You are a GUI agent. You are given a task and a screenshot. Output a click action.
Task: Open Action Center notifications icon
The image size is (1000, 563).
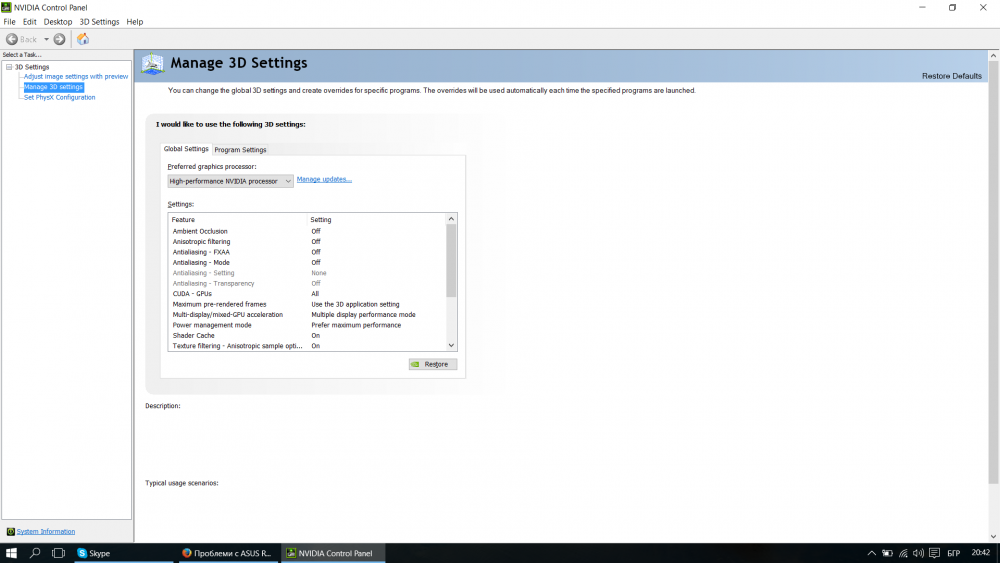tap(934, 553)
